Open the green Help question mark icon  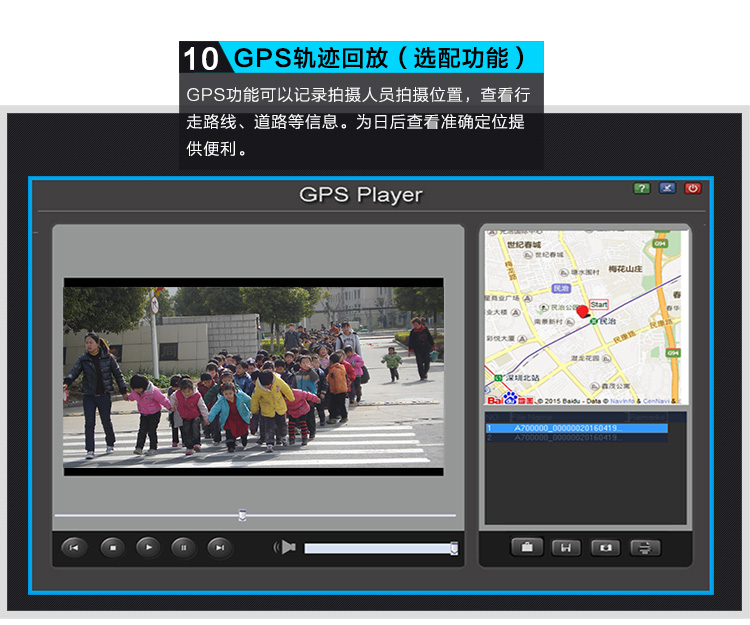(x=642, y=188)
